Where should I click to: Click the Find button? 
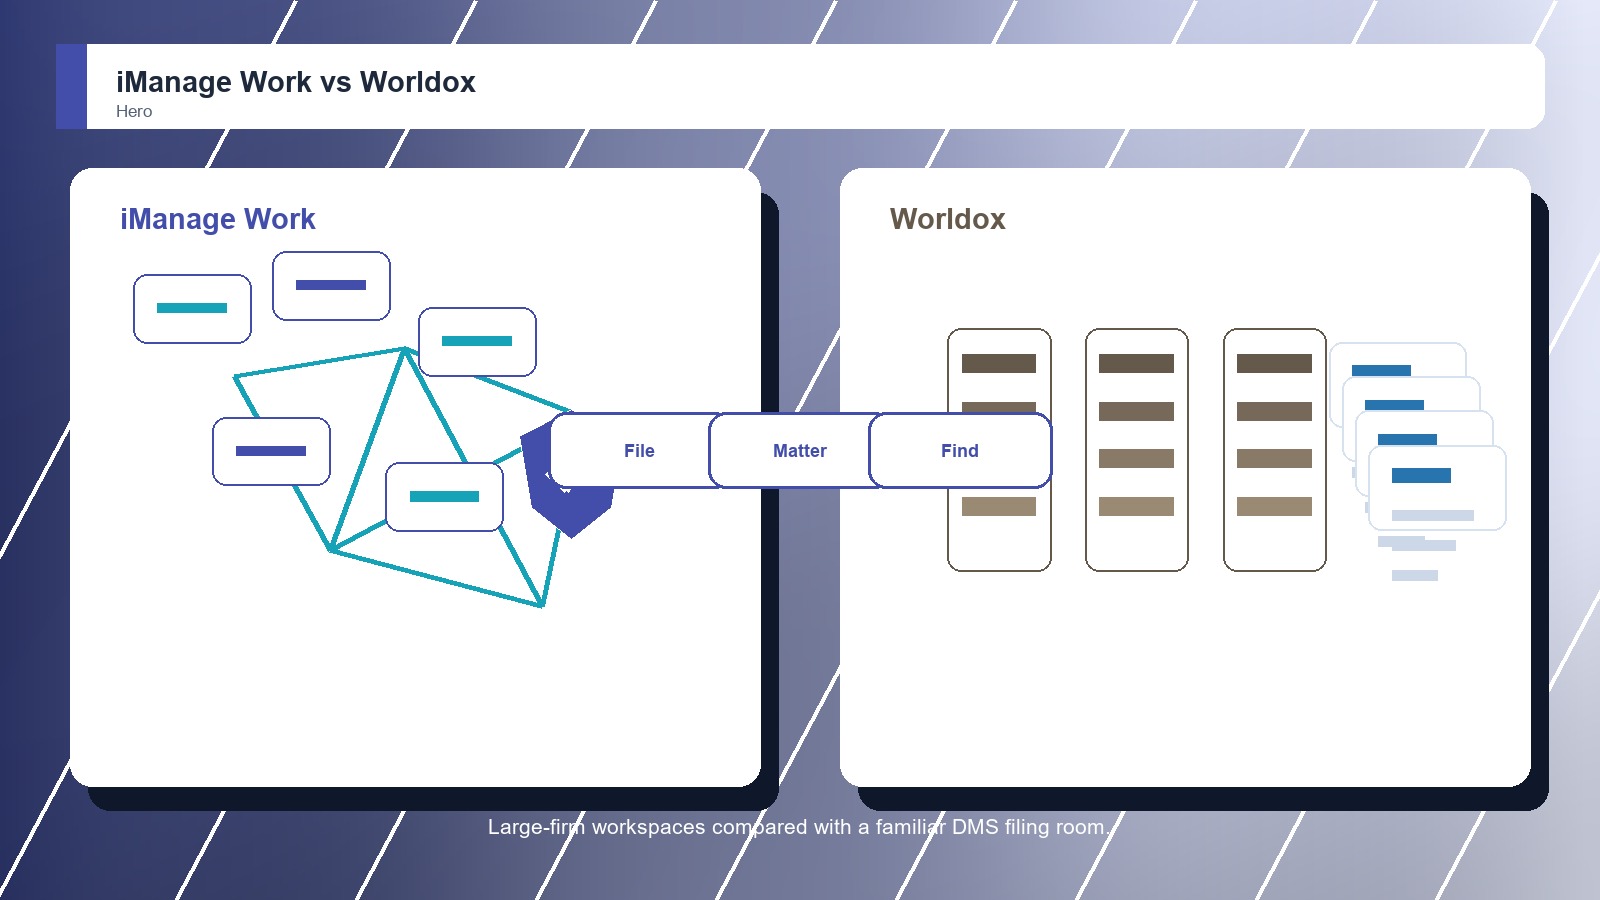click(x=960, y=451)
